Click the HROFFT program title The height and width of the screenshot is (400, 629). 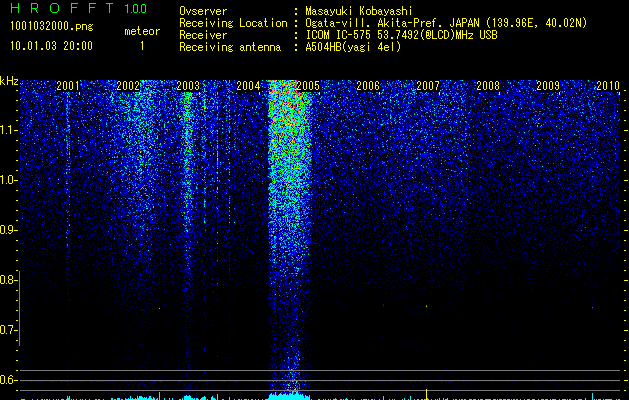coord(62,8)
